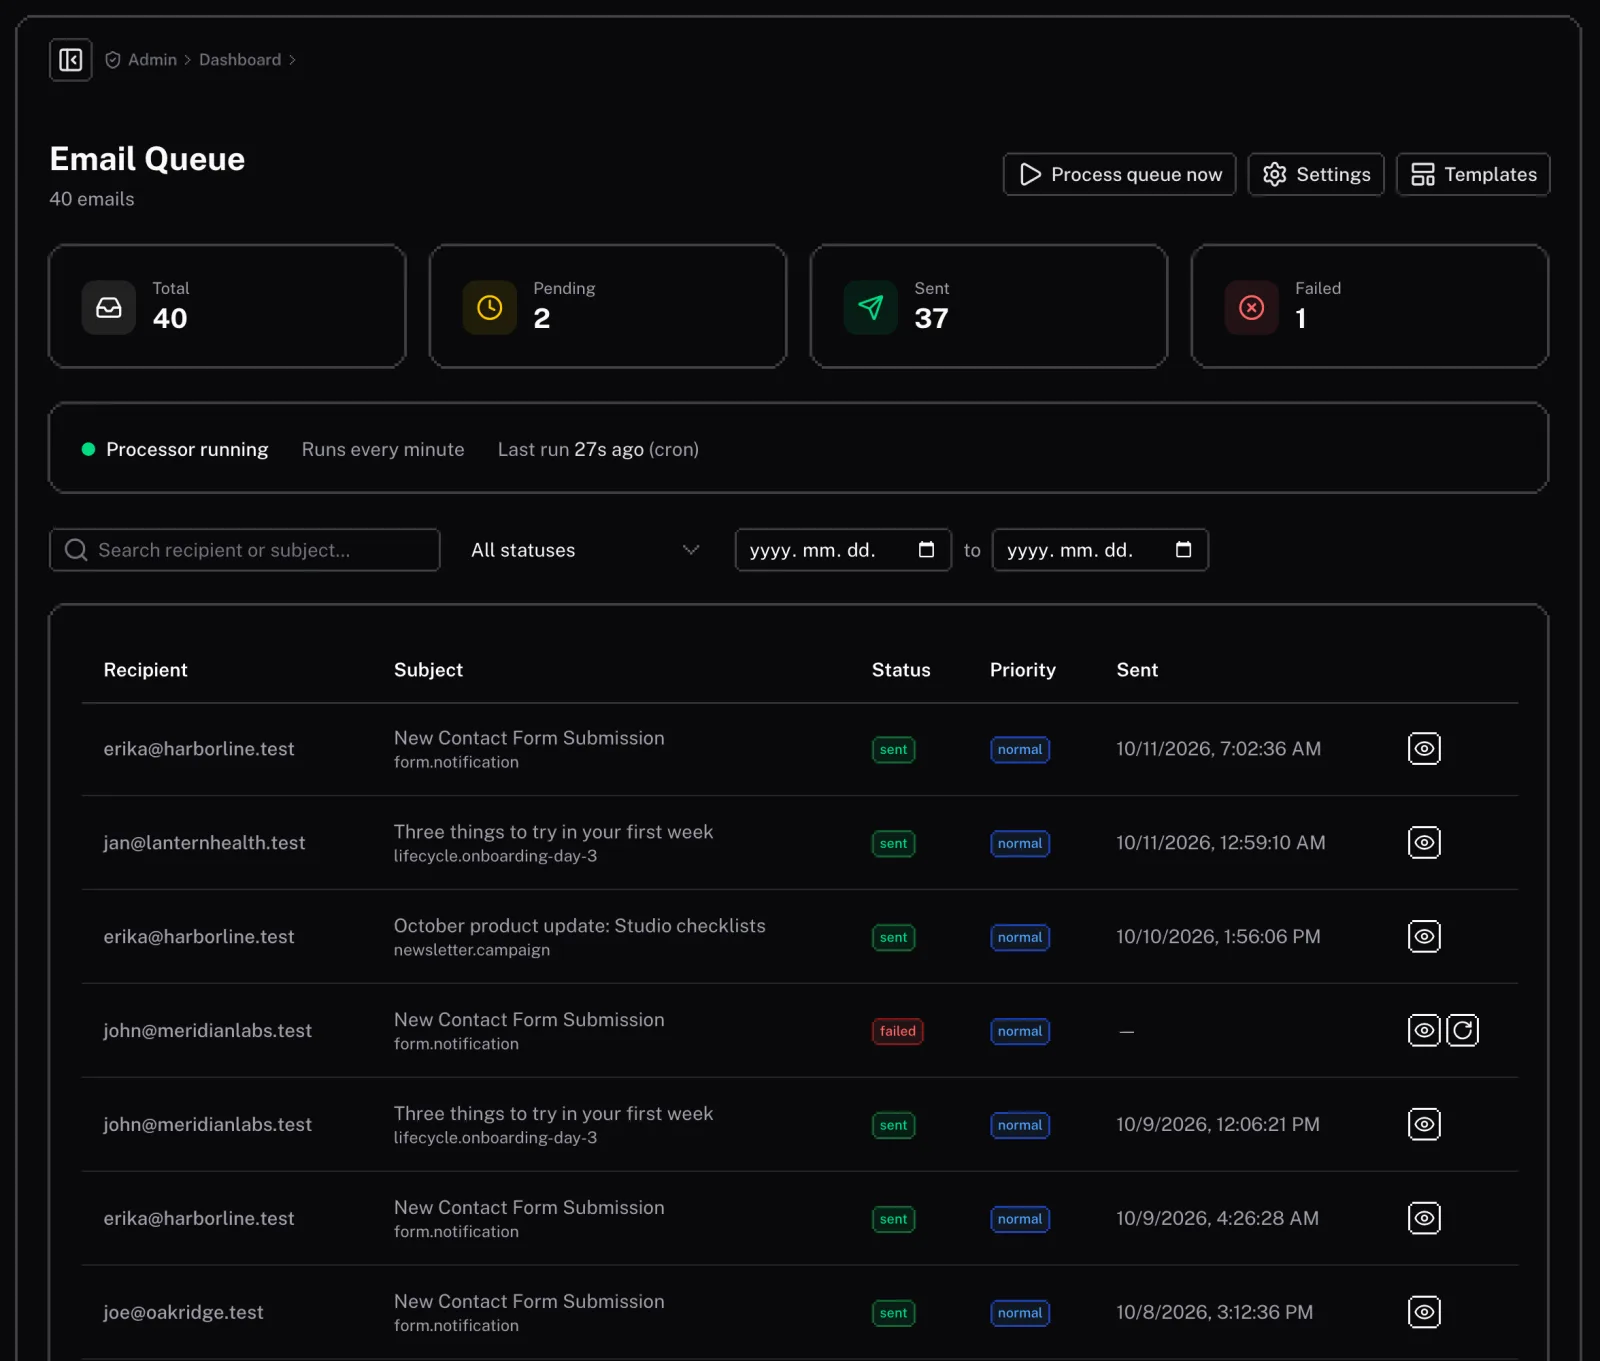View john@meridianlabs.test onboarding email details

[1424, 1125]
